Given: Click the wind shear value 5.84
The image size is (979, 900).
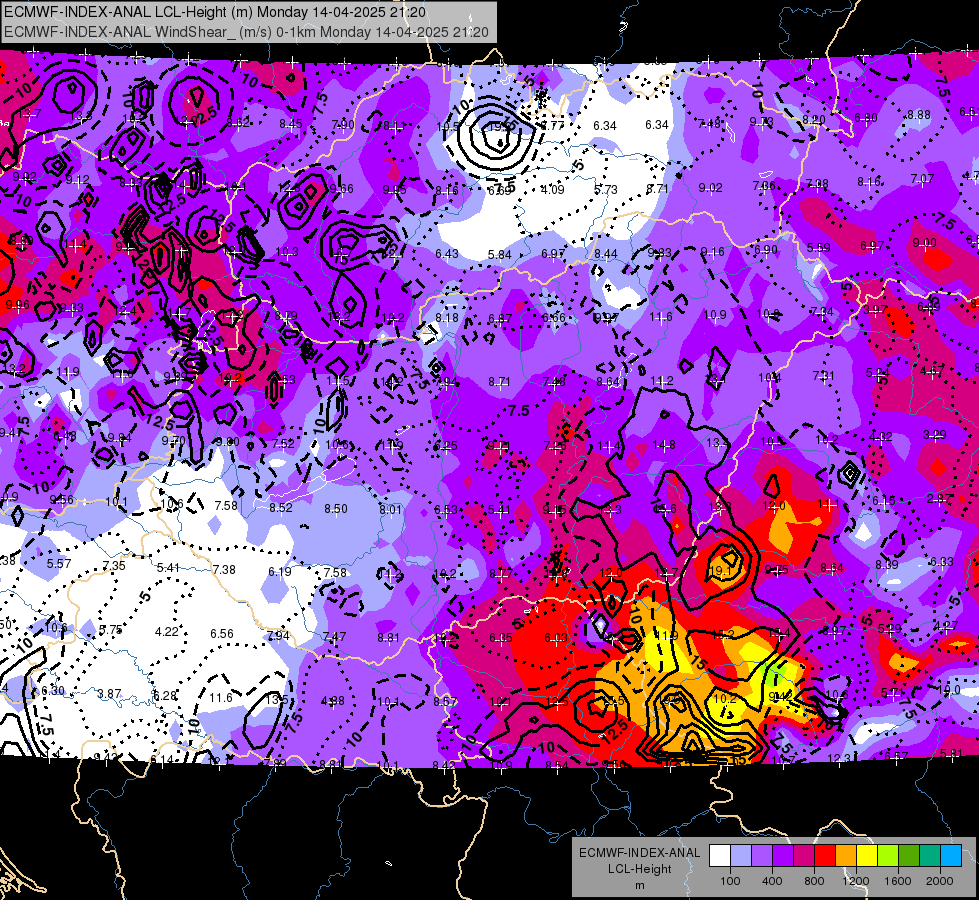Looking at the screenshot, I should pos(500,254).
